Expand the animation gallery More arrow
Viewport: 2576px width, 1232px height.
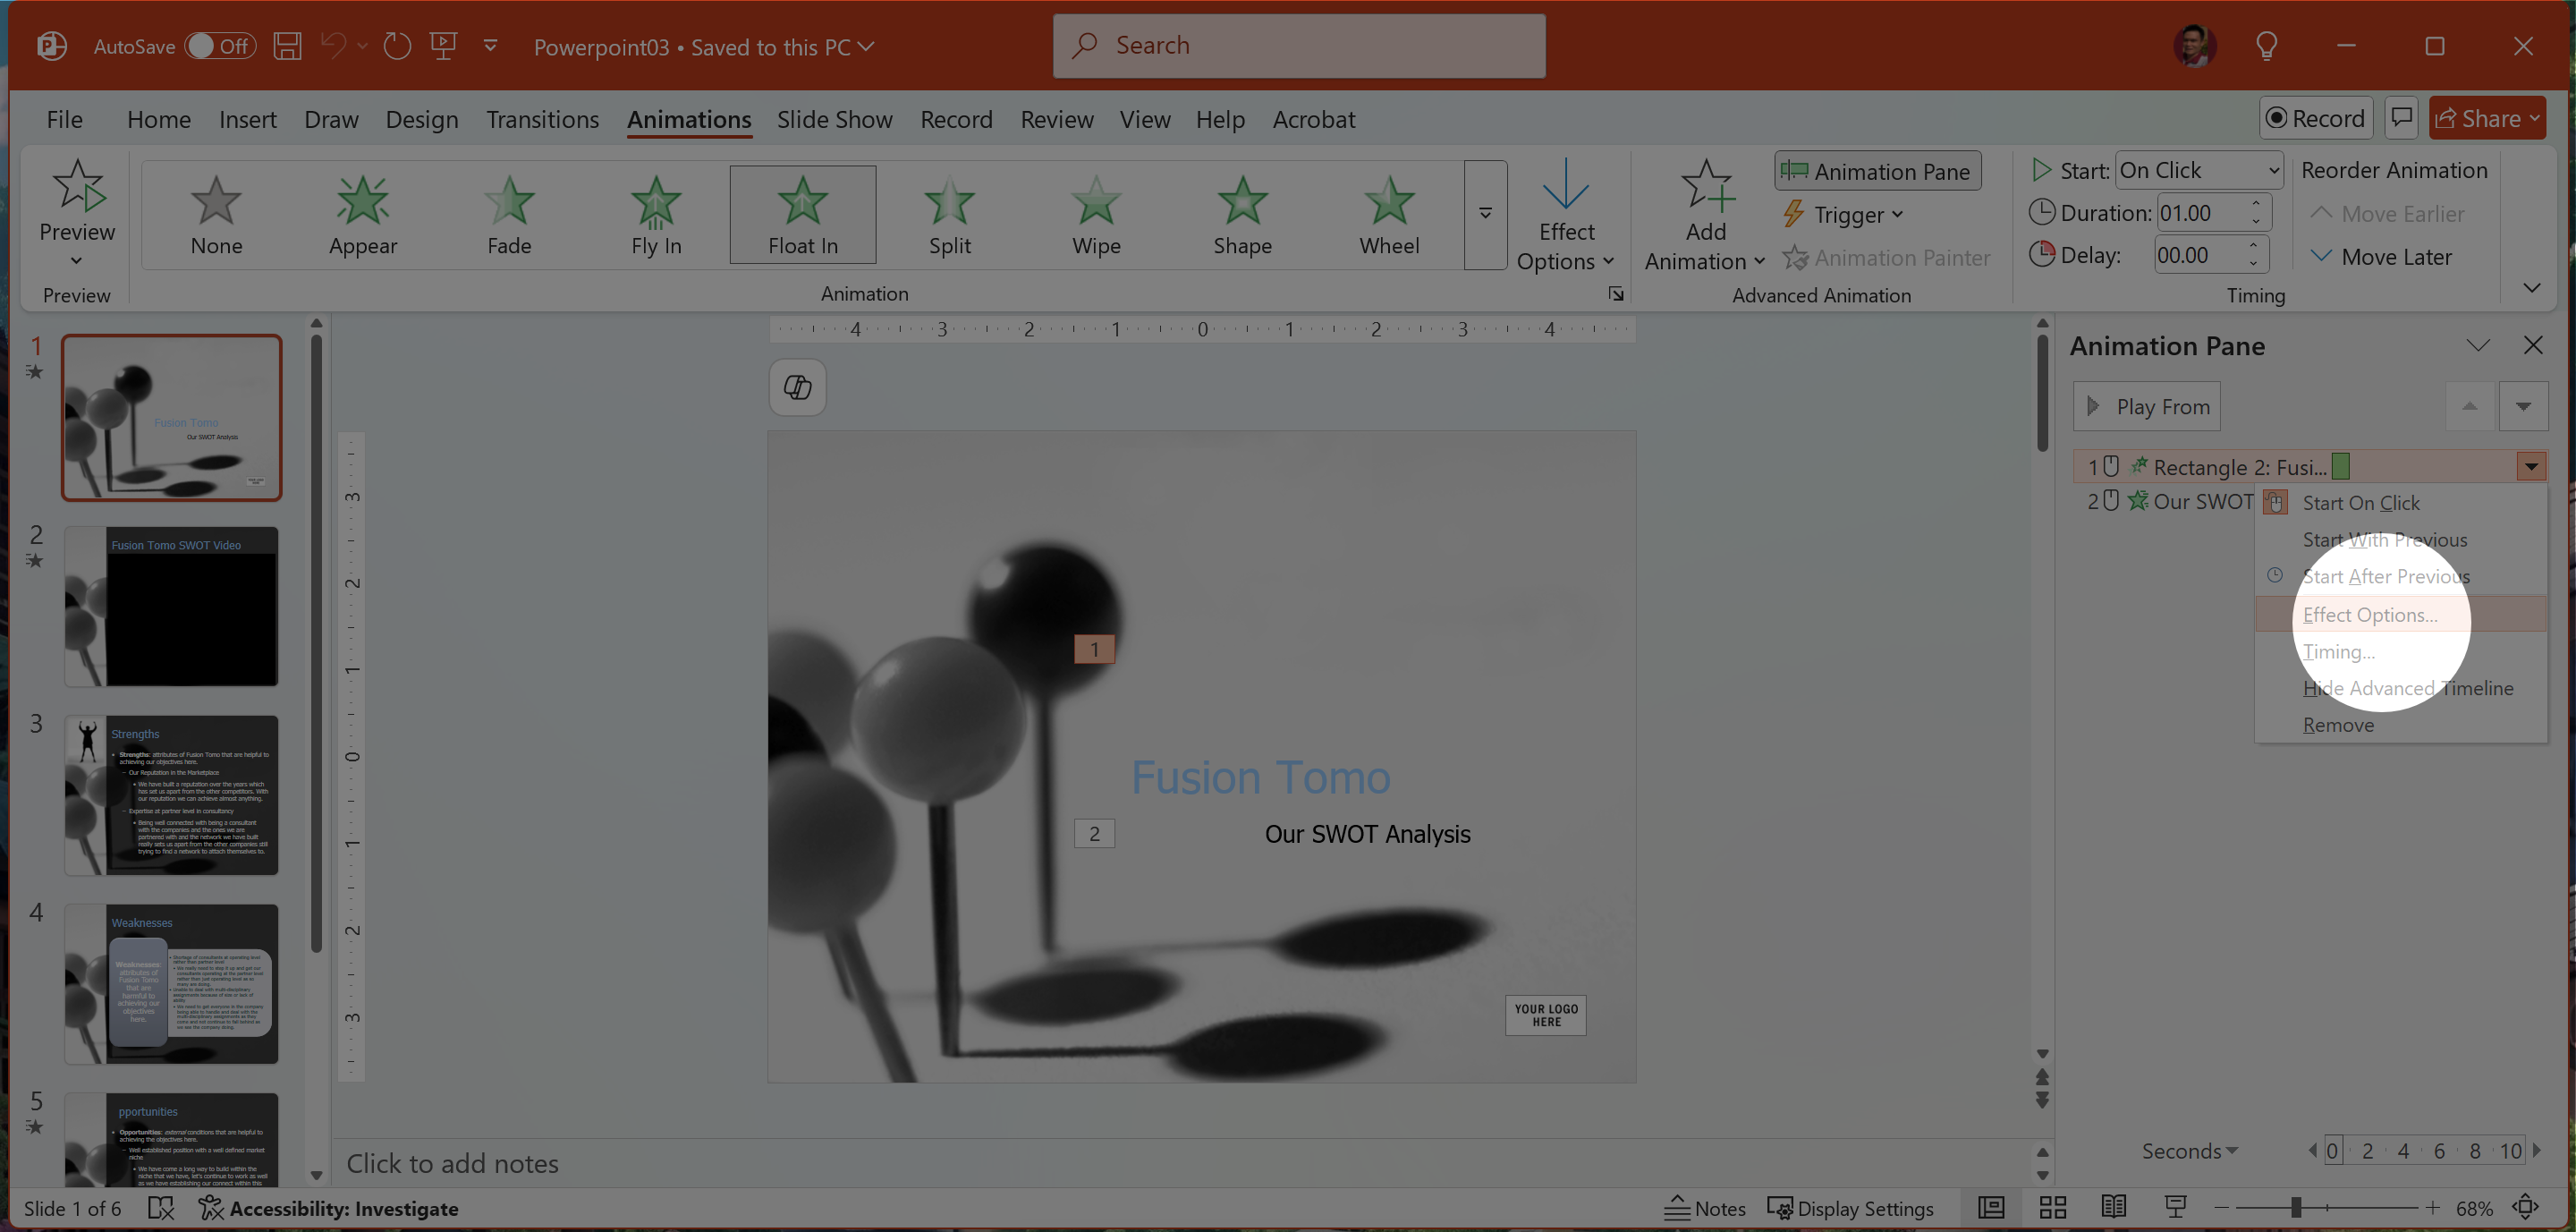(x=1485, y=214)
